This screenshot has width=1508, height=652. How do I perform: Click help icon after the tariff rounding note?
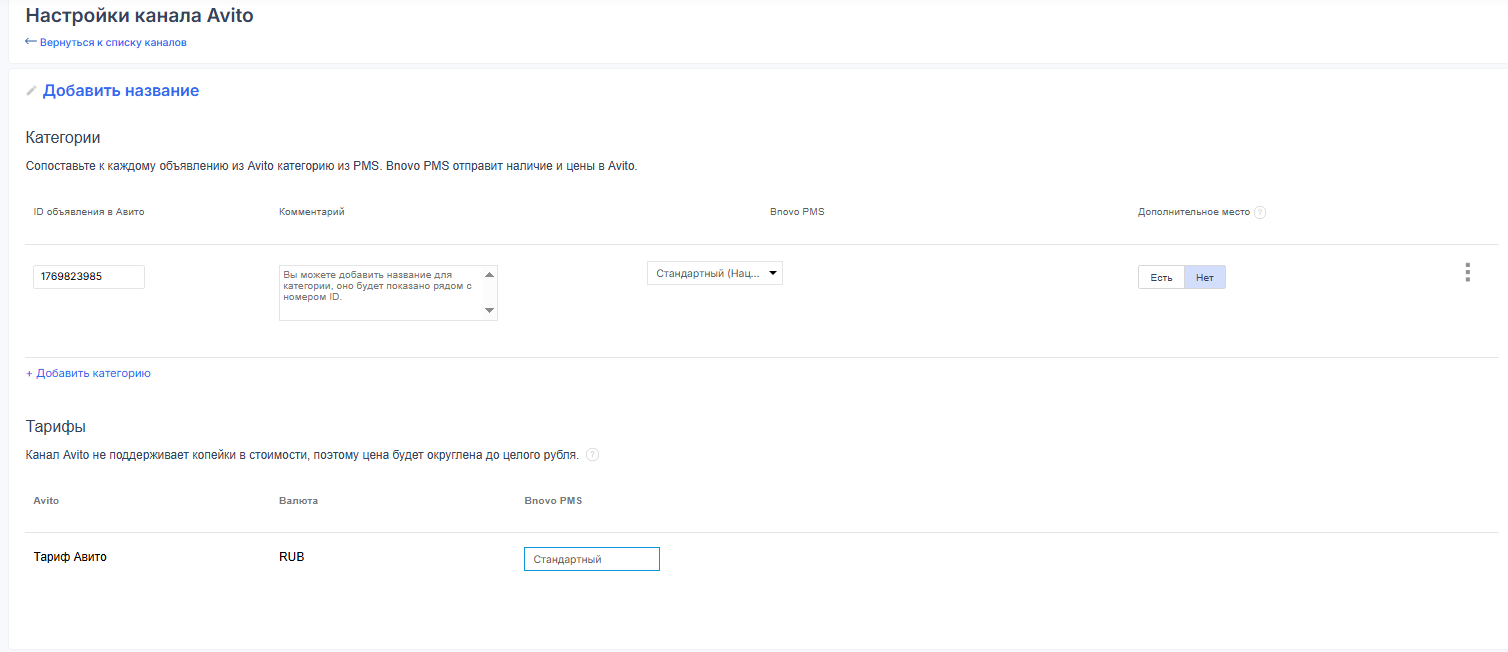tap(592, 455)
